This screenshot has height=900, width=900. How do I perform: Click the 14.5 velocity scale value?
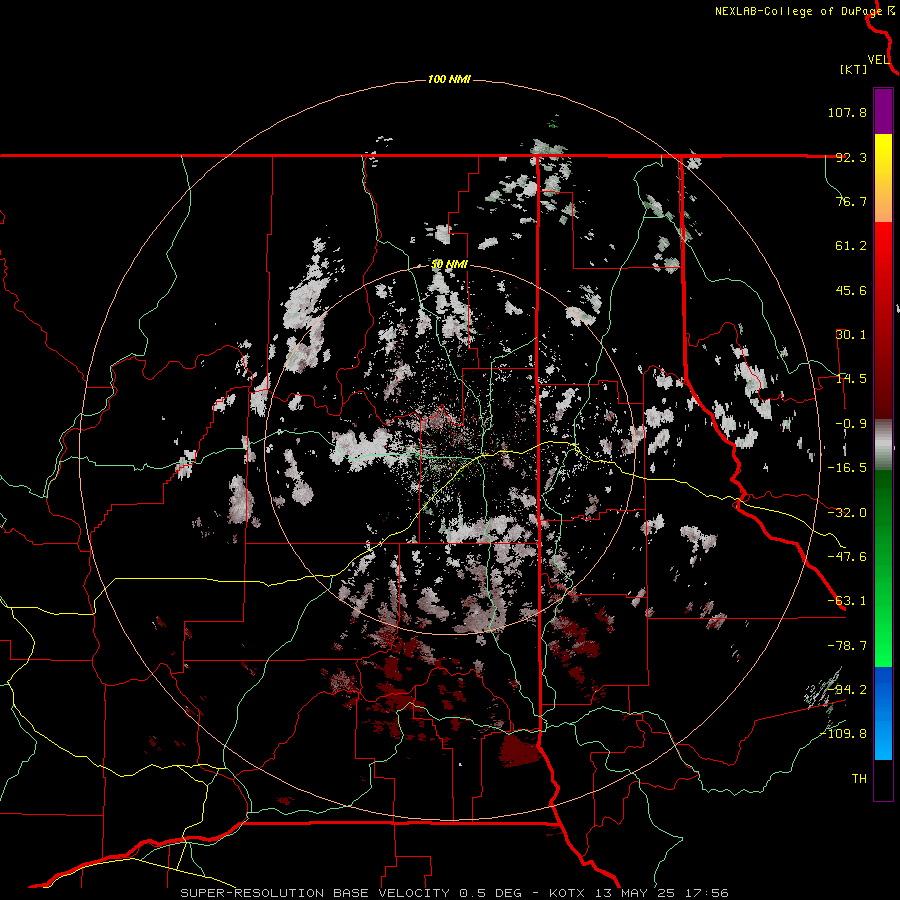click(851, 379)
